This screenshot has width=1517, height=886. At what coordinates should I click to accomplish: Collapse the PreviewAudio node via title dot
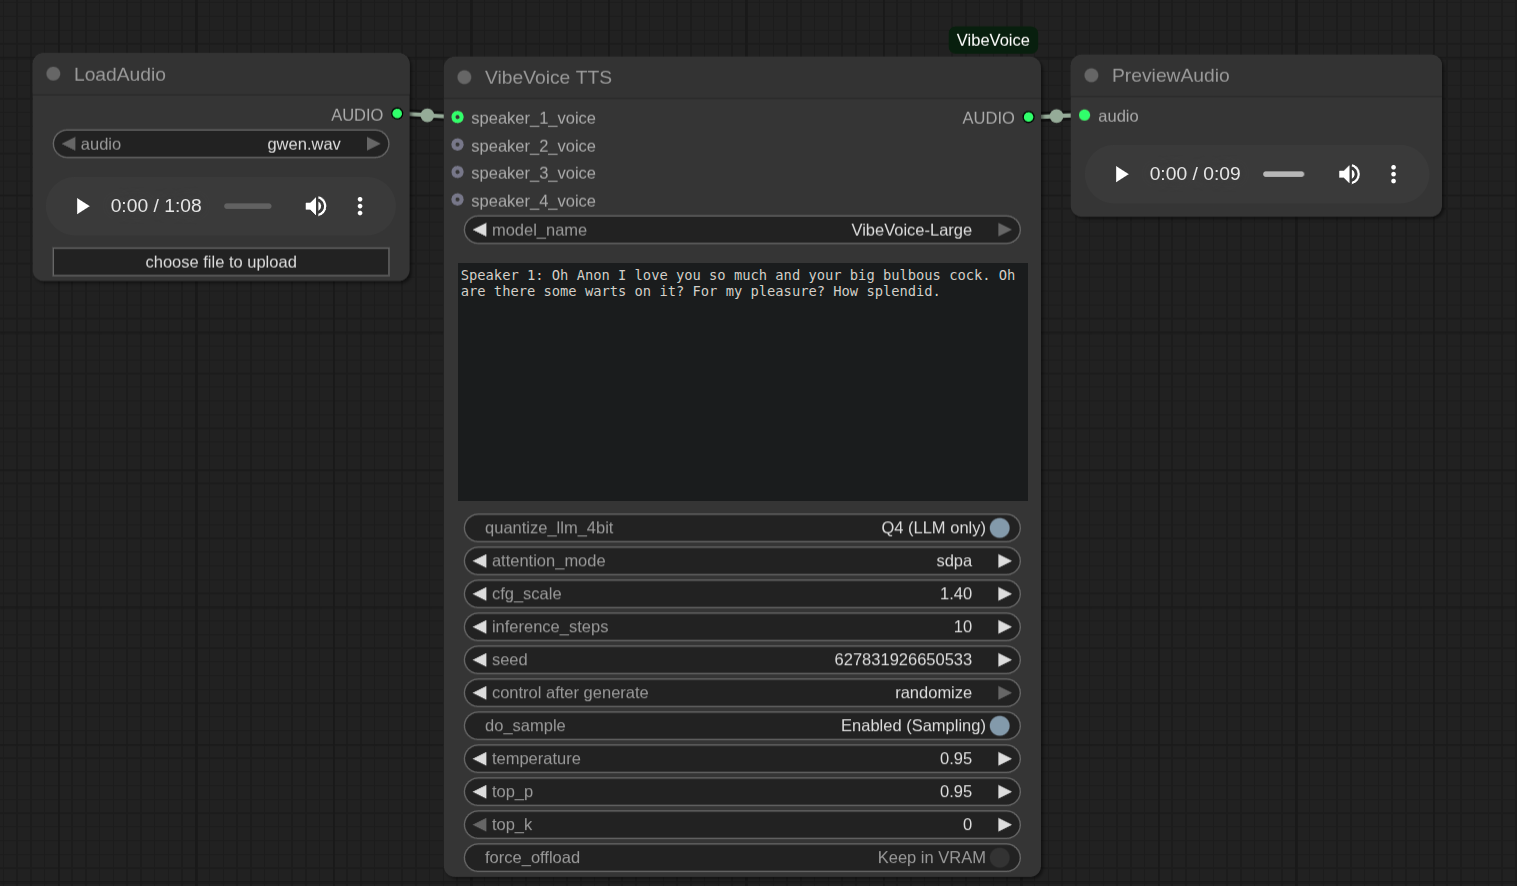(x=1091, y=75)
